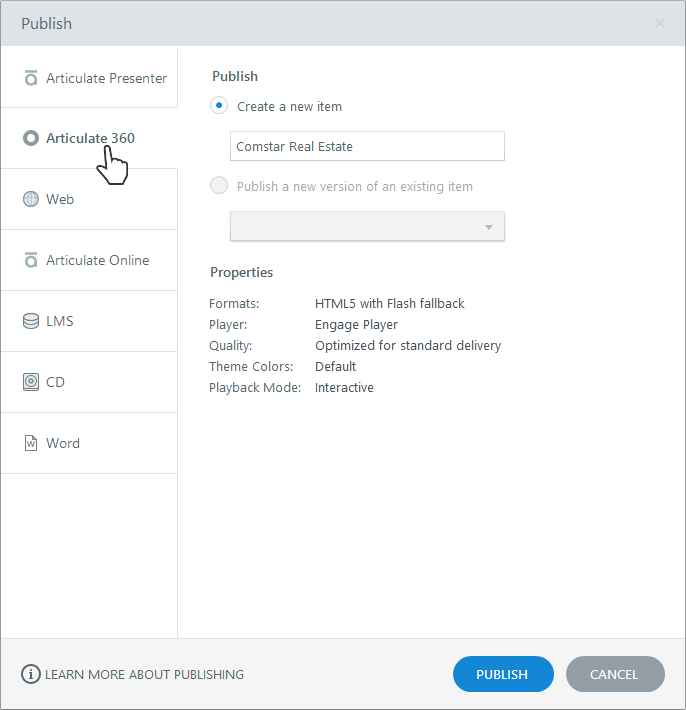Click the info icon beside Learn More
This screenshot has height=710, width=686.
click(x=31, y=674)
